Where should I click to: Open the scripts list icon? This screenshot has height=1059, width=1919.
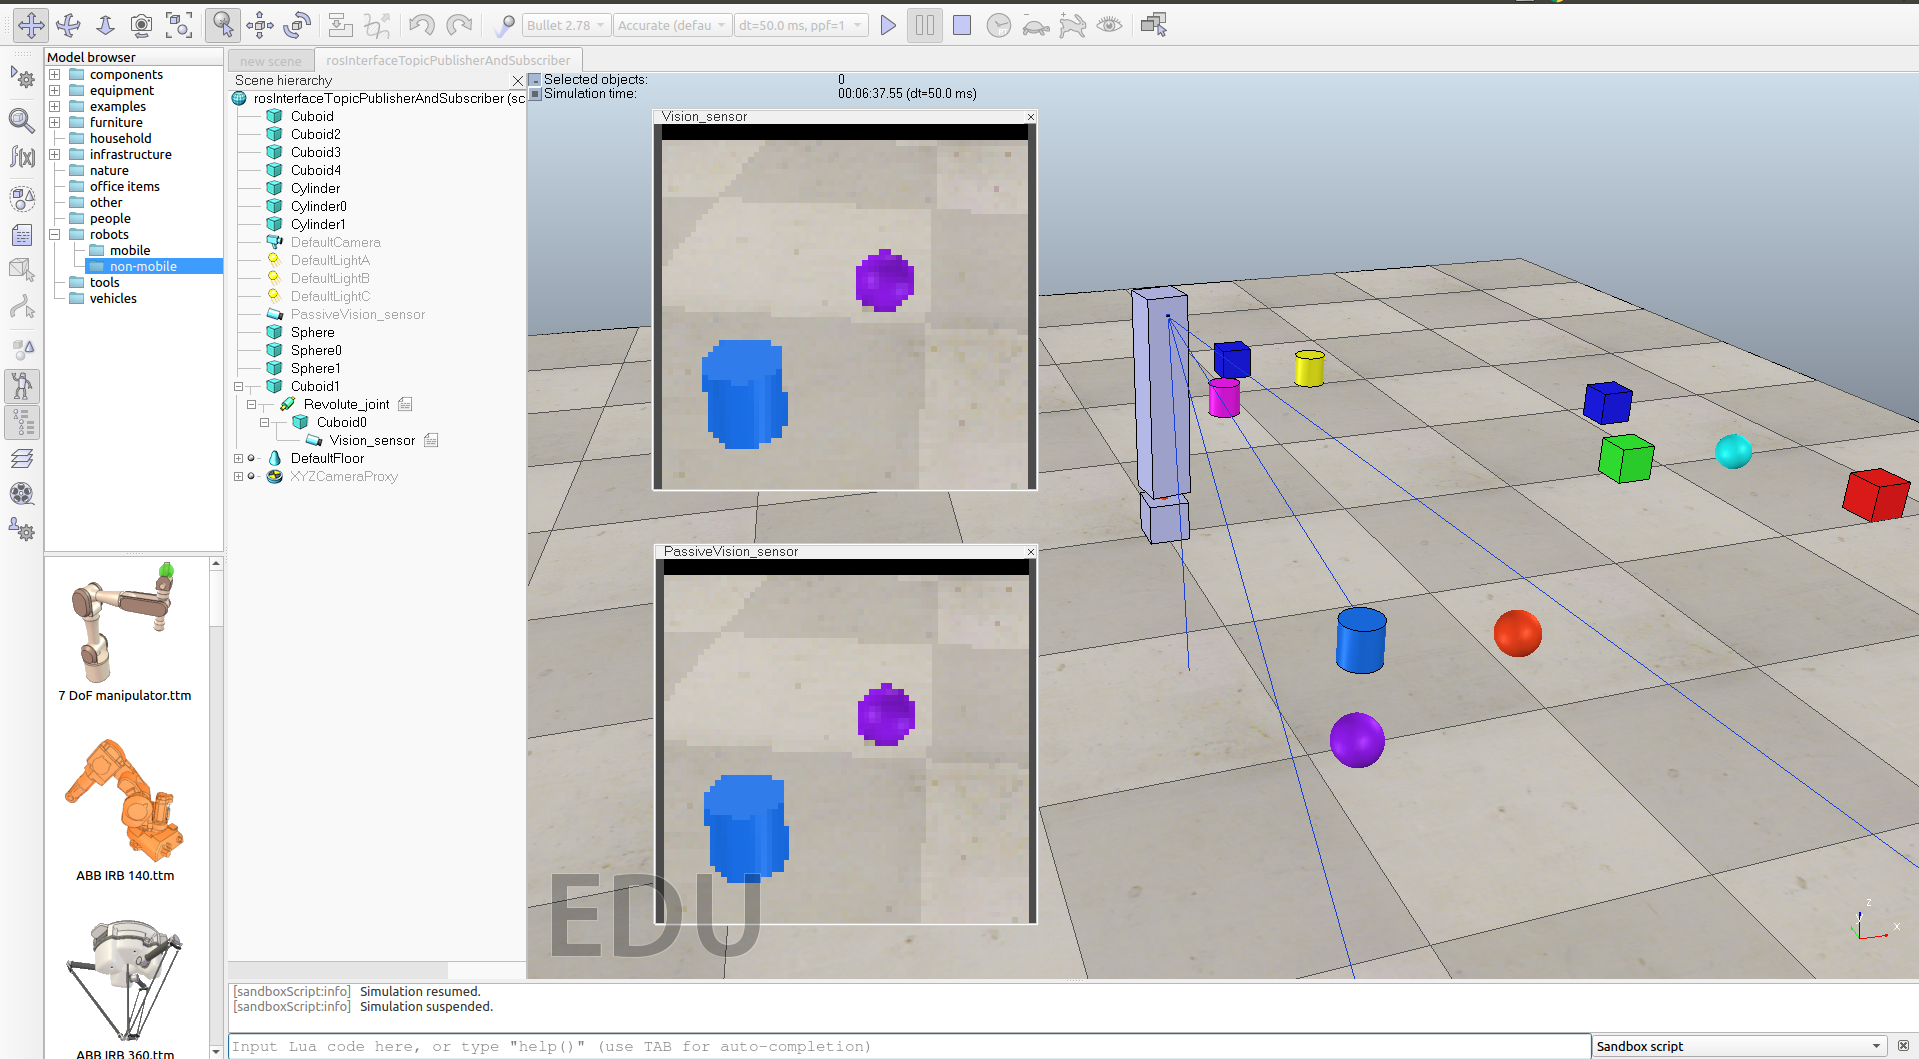point(22,236)
